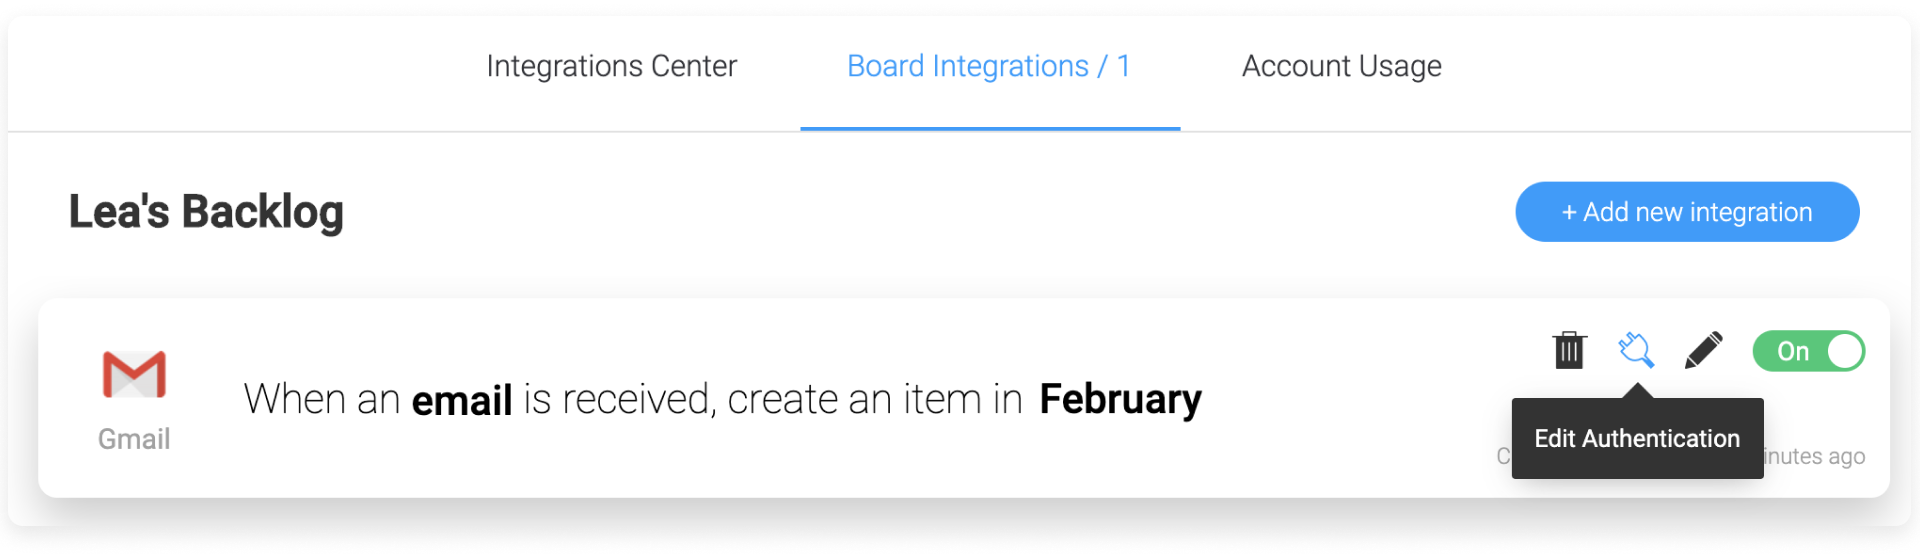The width and height of the screenshot is (1920, 558).
Task: Open the Integrations Center tab
Action: coord(611,66)
